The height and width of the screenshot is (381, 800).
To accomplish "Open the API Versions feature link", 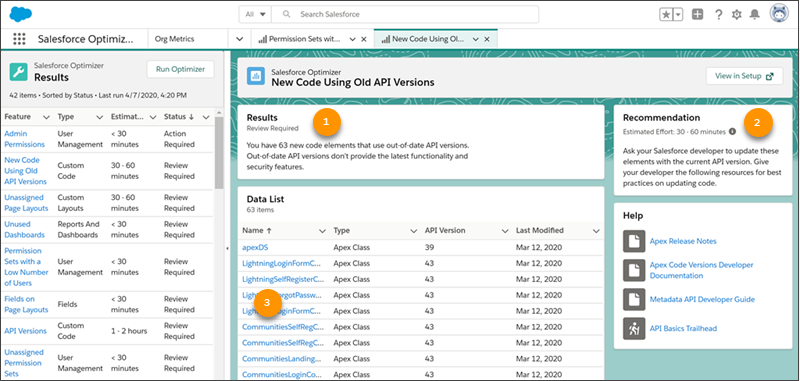I will point(26,331).
